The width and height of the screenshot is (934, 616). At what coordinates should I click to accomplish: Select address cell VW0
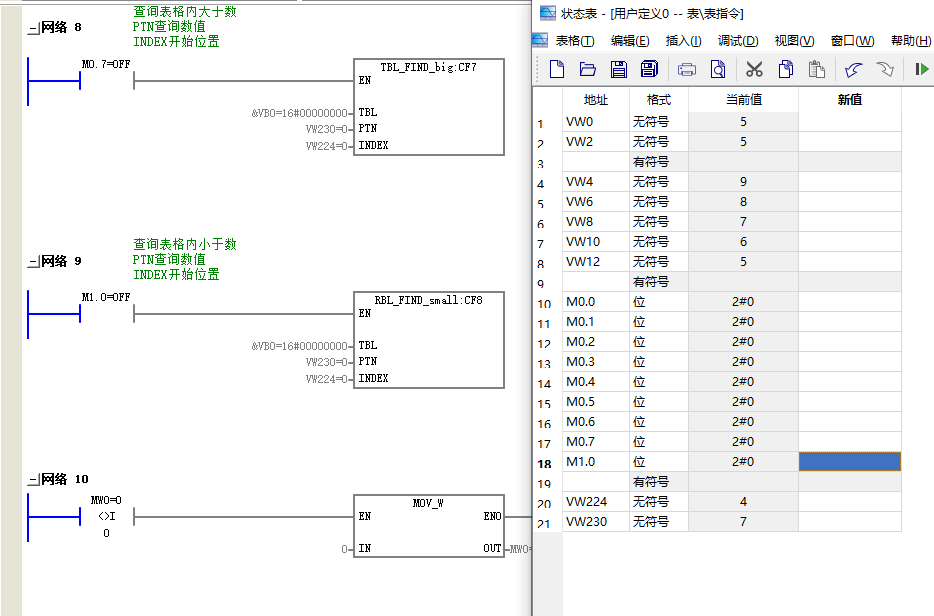[596, 122]
